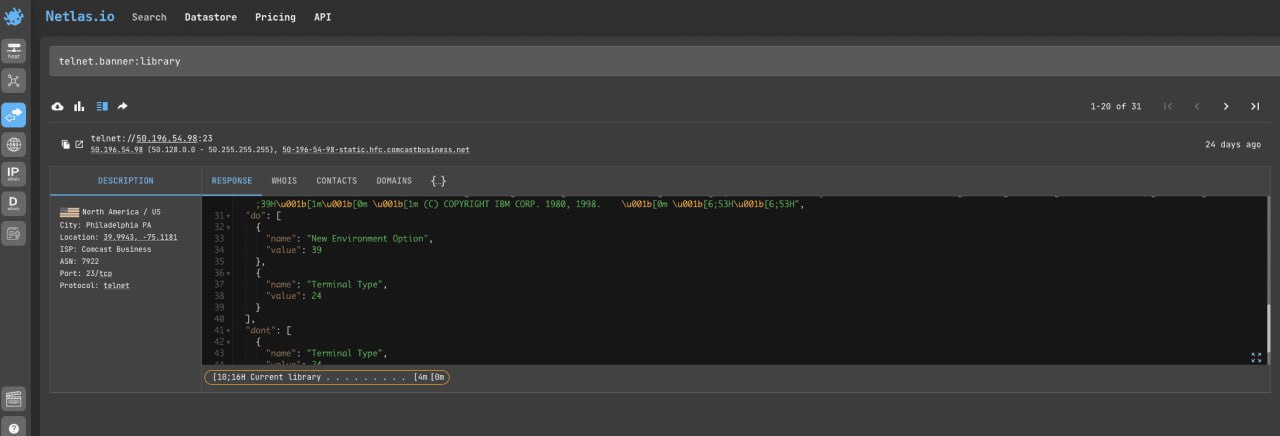Open the Domain Whois sidebar tool

click(14, 204)
